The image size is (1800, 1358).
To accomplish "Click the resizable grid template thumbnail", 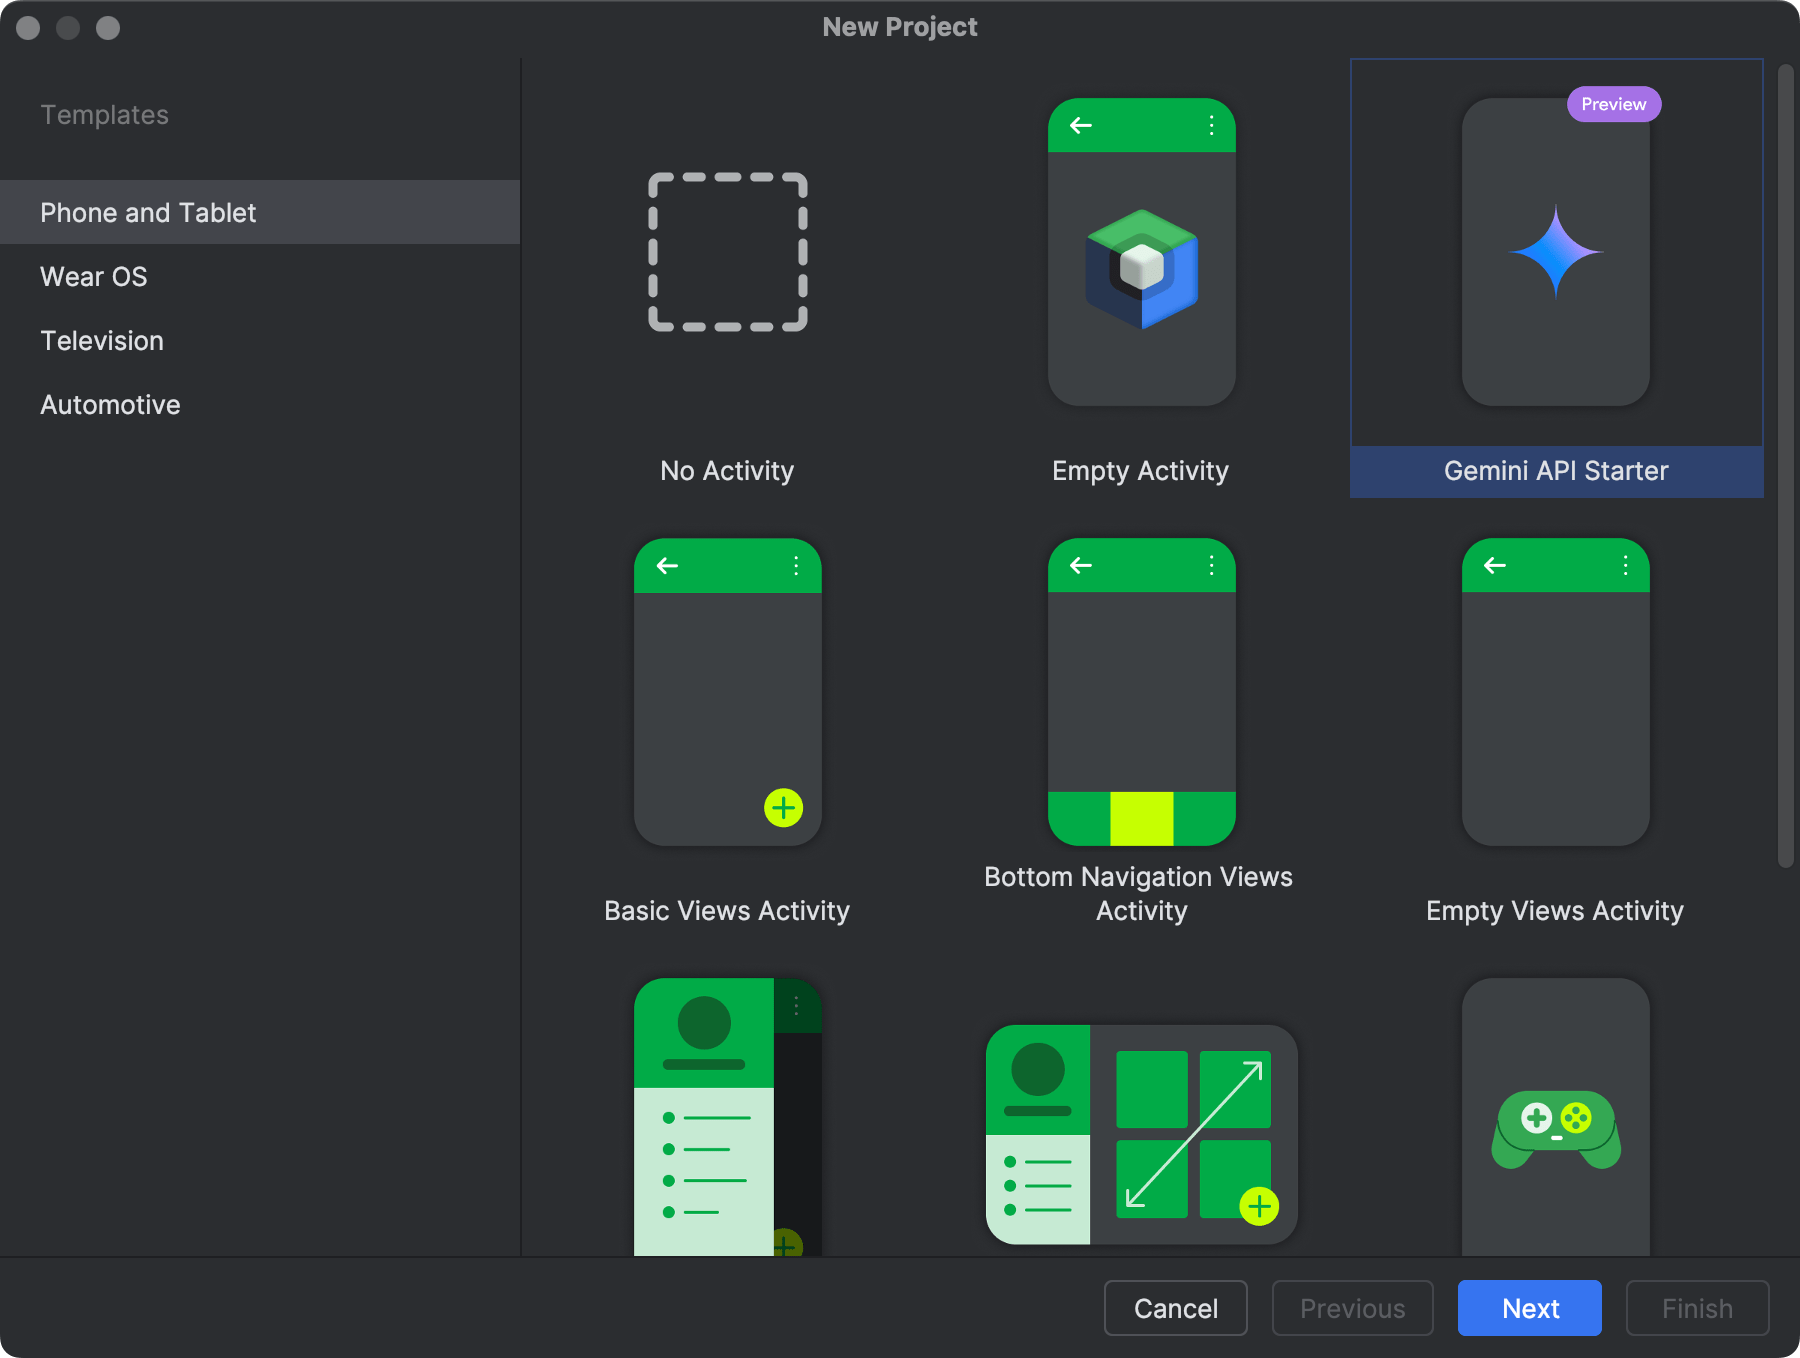I will pos(1140,1133).
